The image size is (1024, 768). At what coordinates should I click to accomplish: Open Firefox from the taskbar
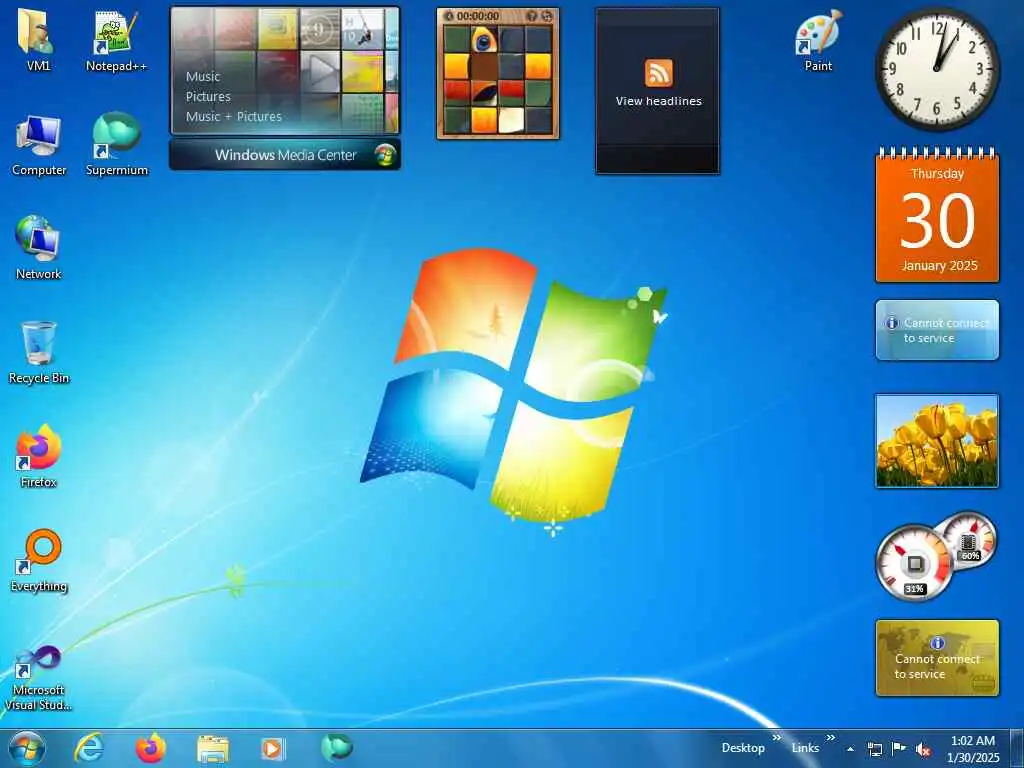pyautogui.click(x=151, y=748)
